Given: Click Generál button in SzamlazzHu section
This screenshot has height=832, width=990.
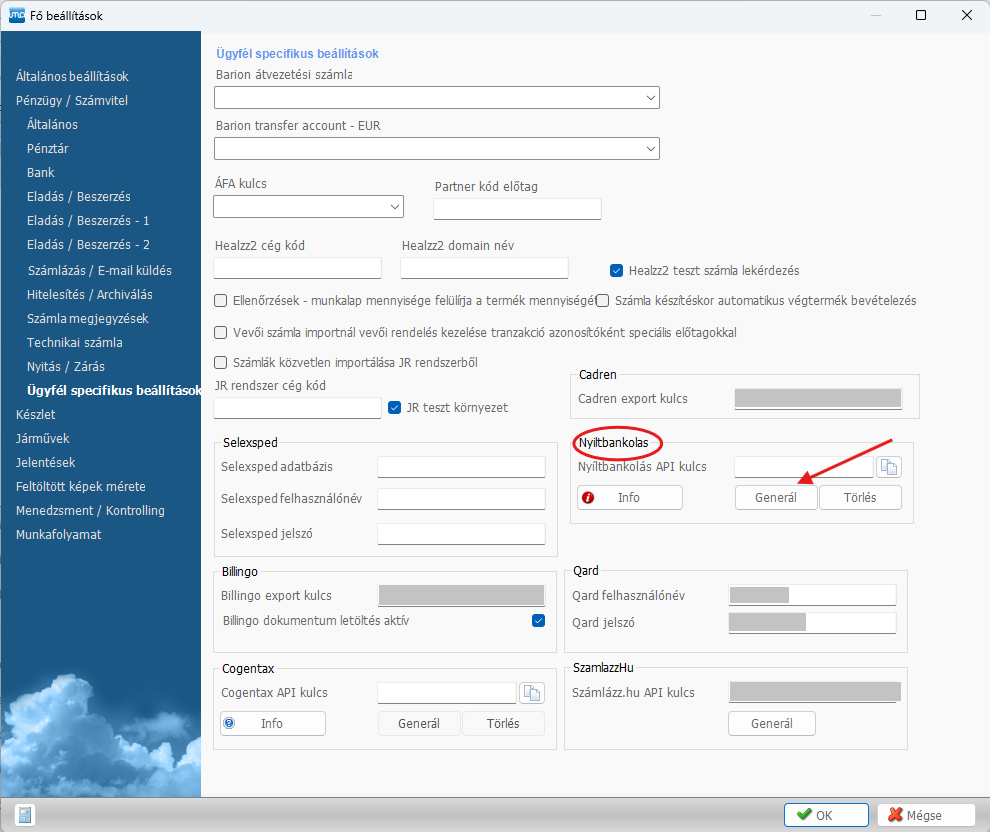Looking at the screenshot, I should [x=771, y=723].
